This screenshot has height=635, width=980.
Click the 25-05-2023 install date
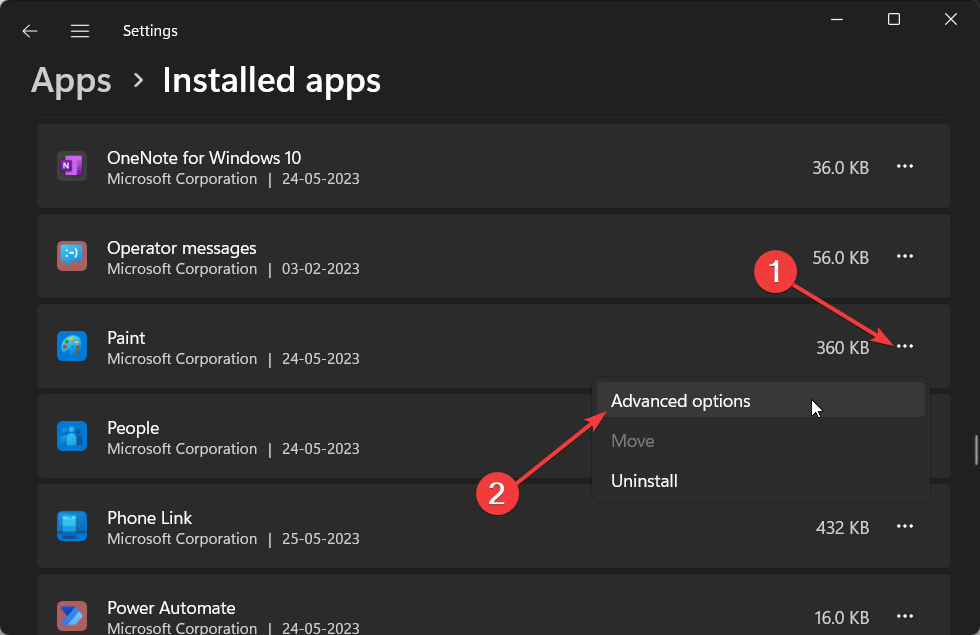[321, 539]
